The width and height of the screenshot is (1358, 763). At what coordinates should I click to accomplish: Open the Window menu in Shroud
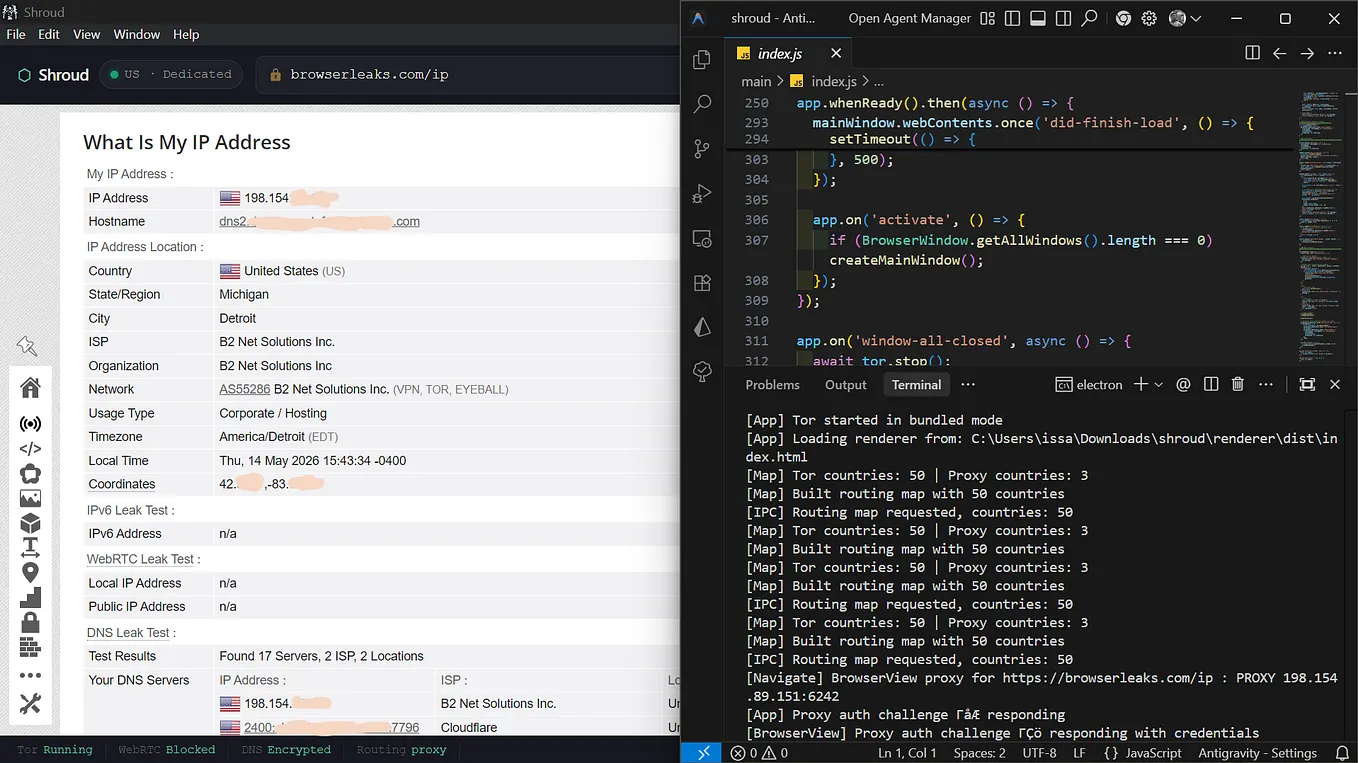tap(137, 34)
